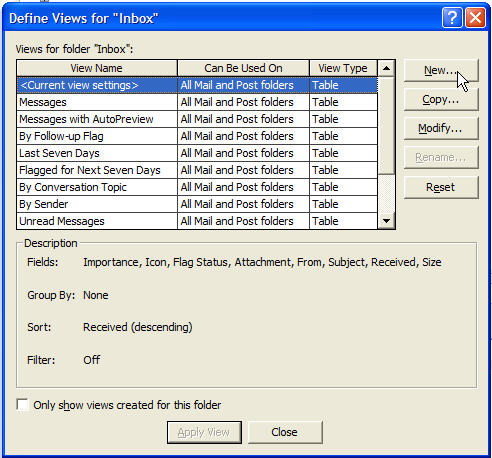The image size is (492, 458).
Task: Select the Messages view row
Action: [x=197, y=102]
